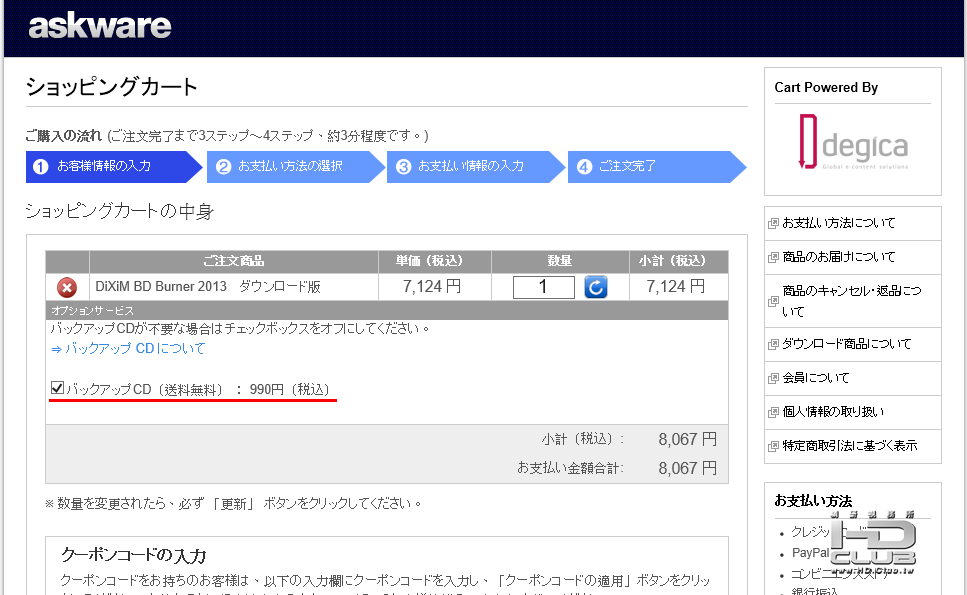Select step 2 お支払い方法の選択
Image resolution: width=967 pixels, height=595 pixels.
pyautogui.click(x=295, y=166)
